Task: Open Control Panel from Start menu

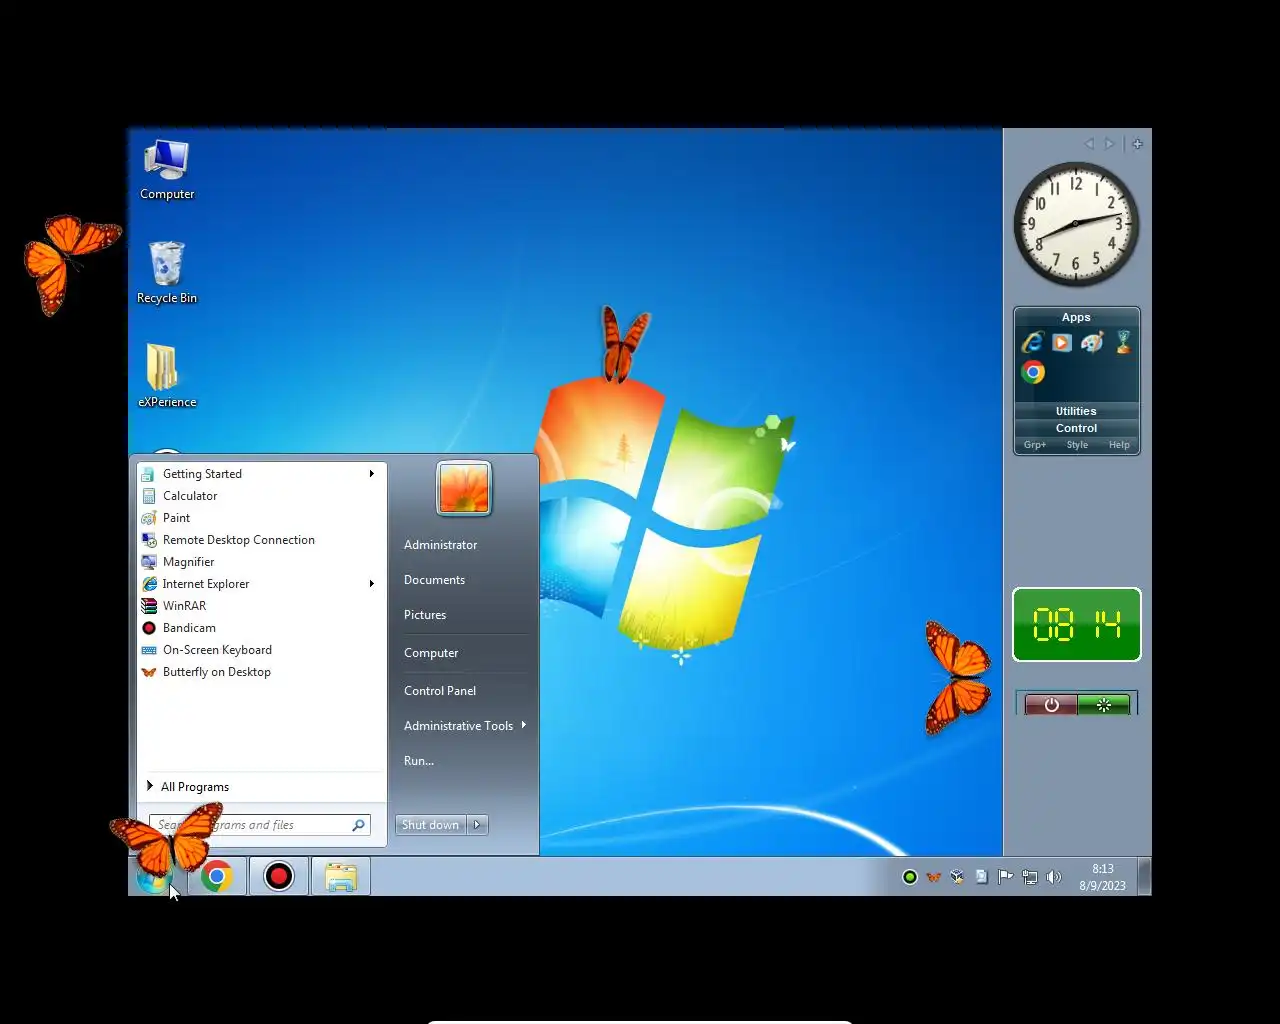Action: click(x=463, y=691)
